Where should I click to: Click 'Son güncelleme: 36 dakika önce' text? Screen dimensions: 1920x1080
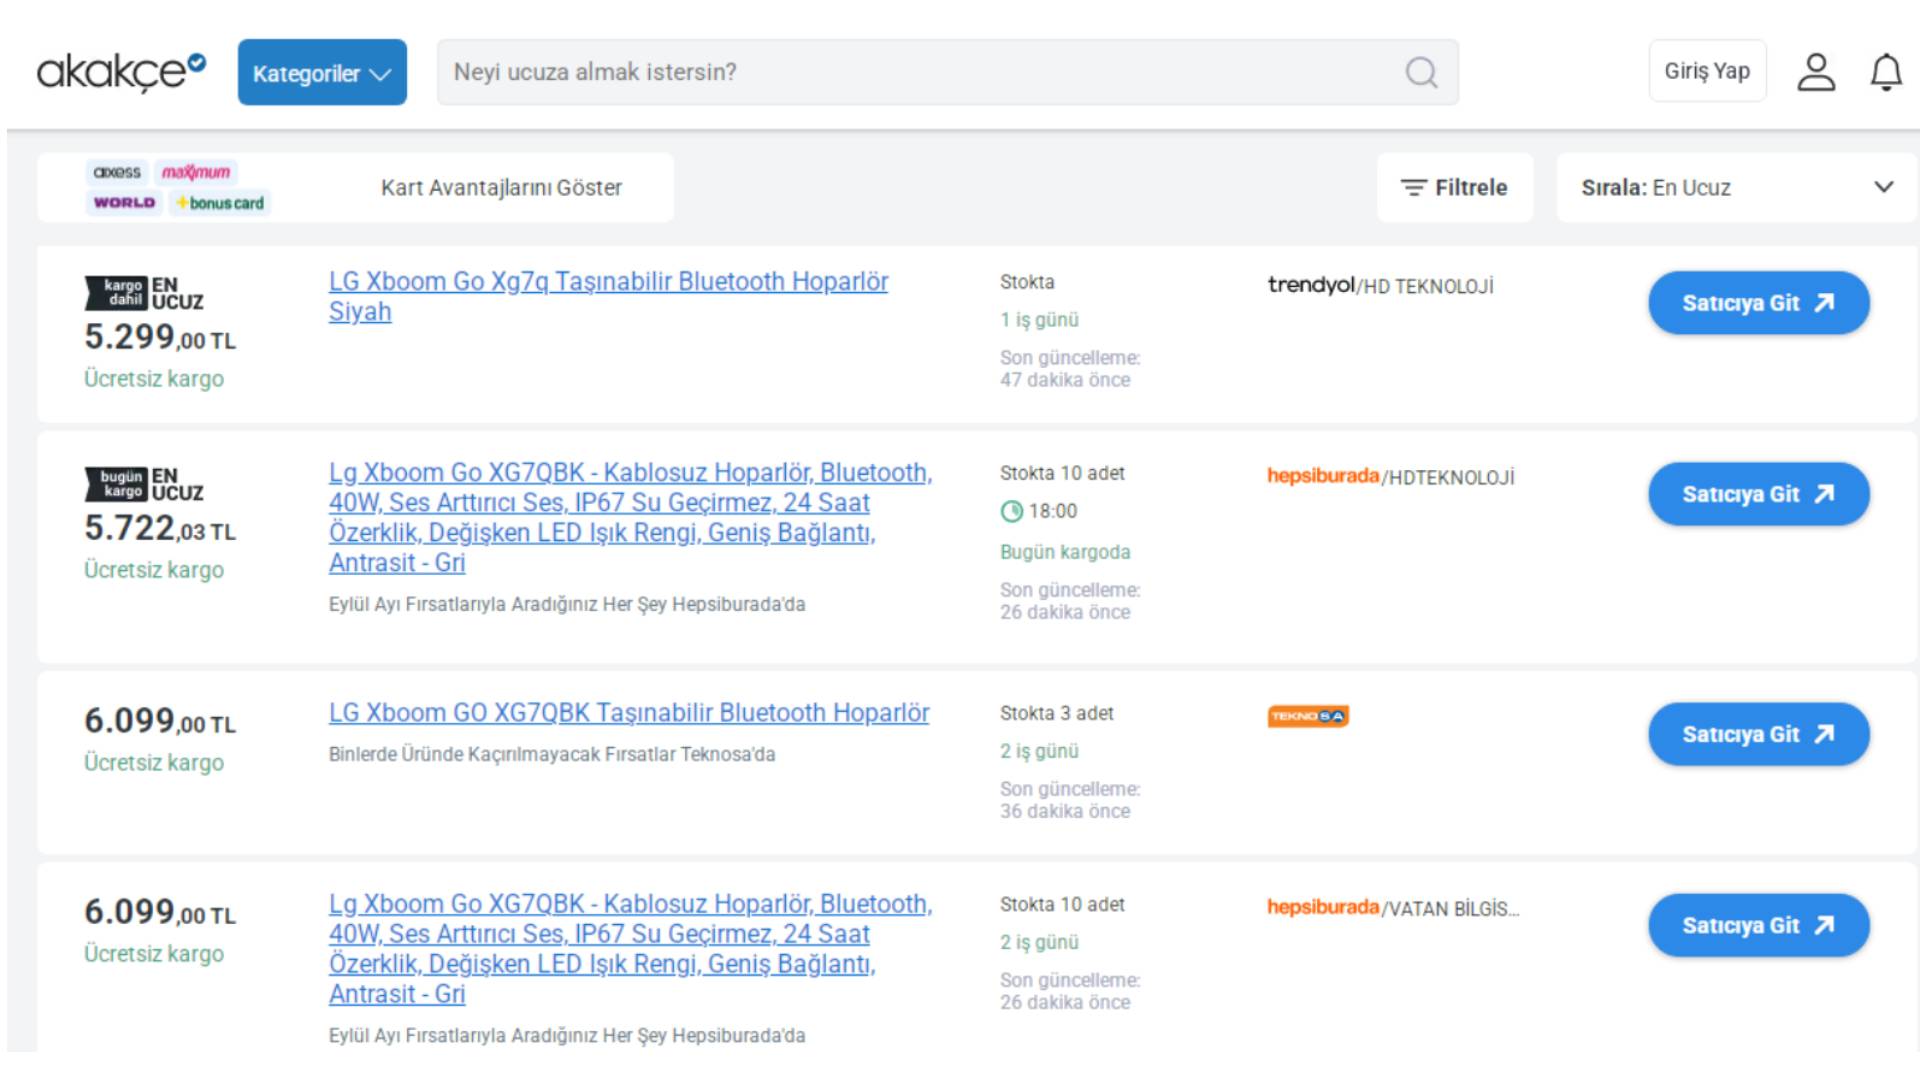1070,799
